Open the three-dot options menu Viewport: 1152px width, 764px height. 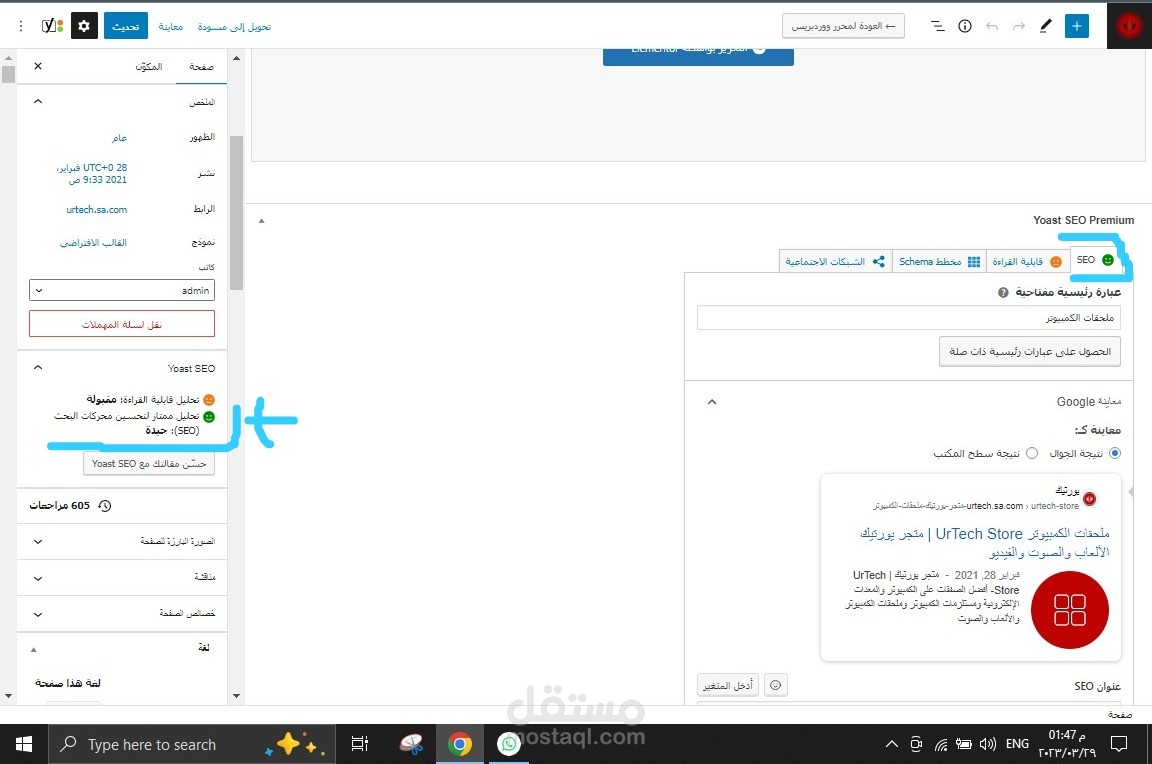tap(21, 26)
